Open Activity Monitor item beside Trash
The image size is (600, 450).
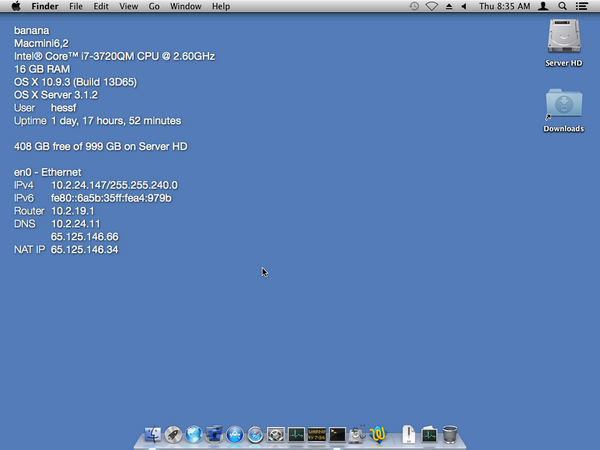click(429, 435)
